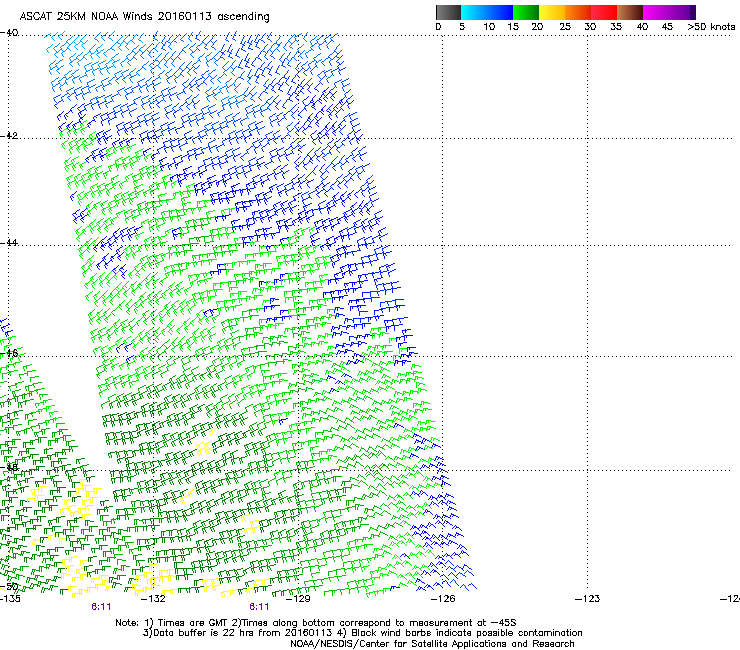Screen dimensions: 740x650
Task: Click the 'Times are GMT' note line
Action: pyautogui.click(x=316, y=623)
